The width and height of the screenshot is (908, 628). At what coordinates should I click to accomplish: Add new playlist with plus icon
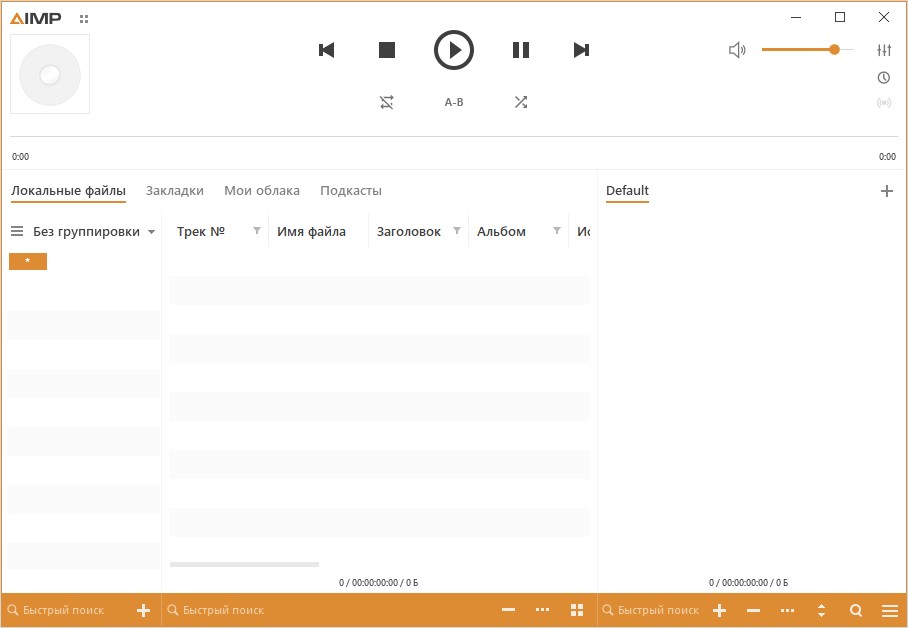(887, 191)
